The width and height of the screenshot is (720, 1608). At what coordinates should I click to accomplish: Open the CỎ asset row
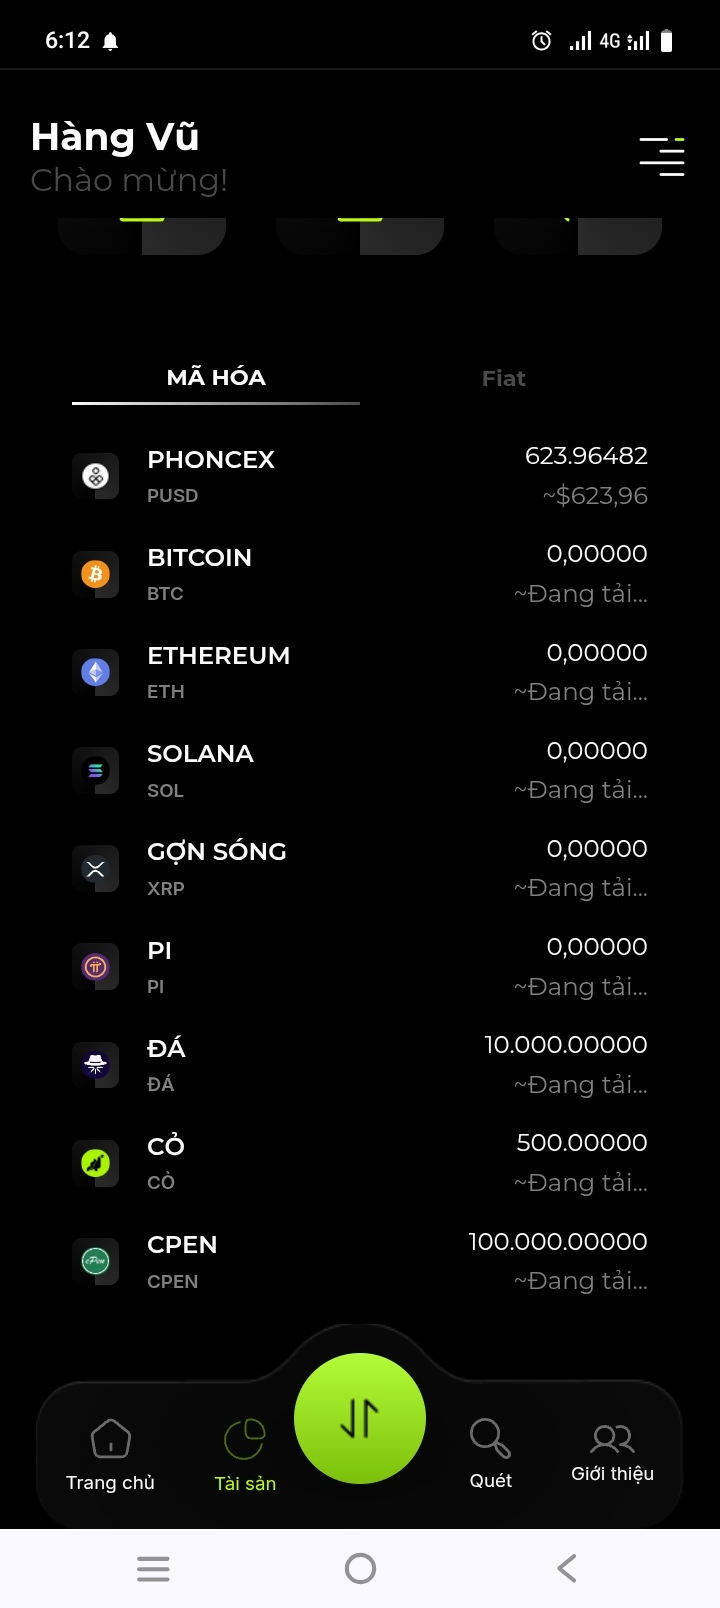(x=360, y=1162)
